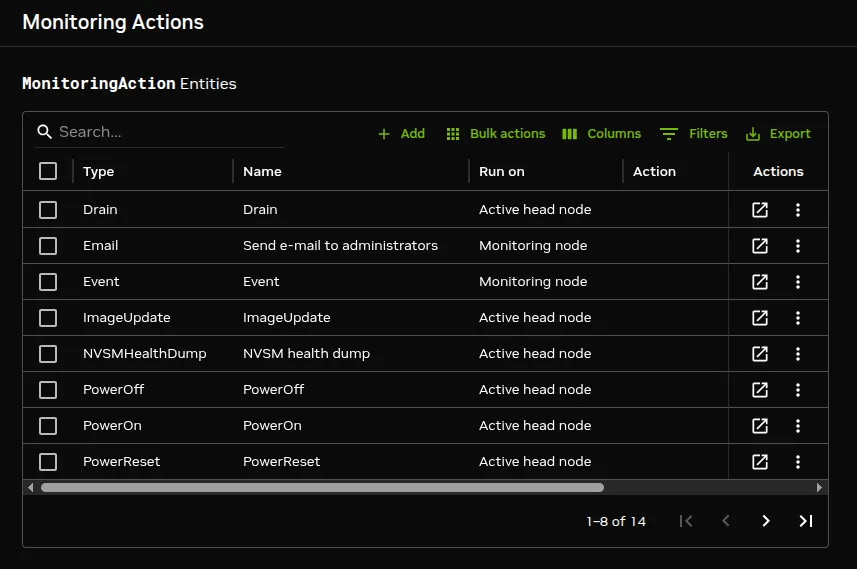Open the edit icon for Drain row
This screenshot has width=857, height=569.
[x=760, y=210]
